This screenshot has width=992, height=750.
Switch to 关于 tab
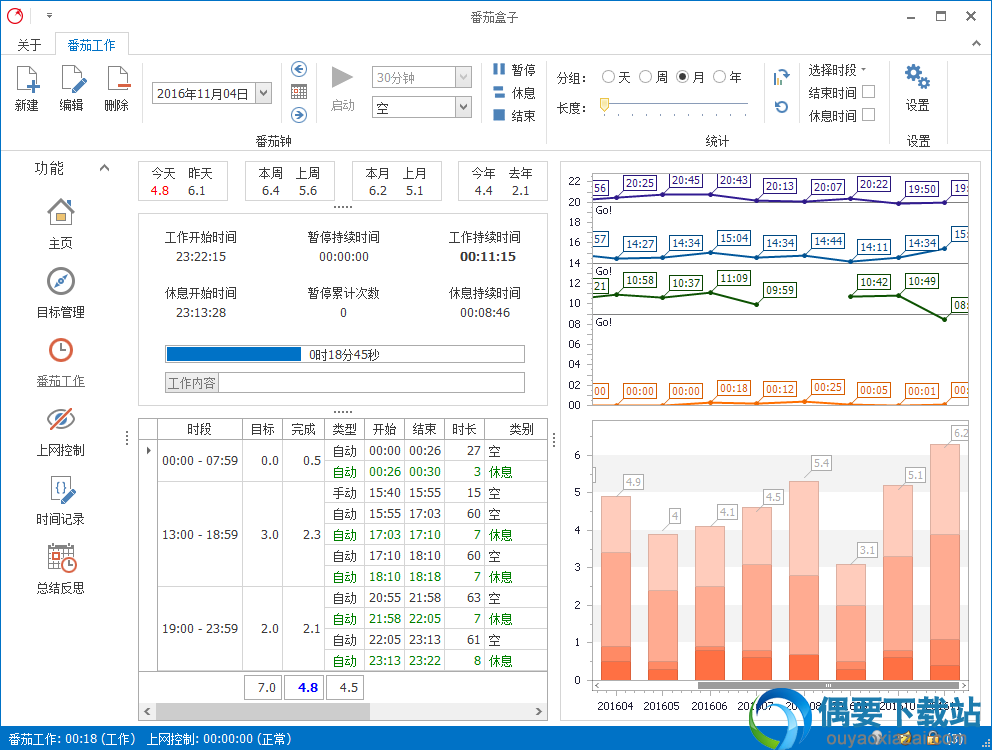pos(29,45)
